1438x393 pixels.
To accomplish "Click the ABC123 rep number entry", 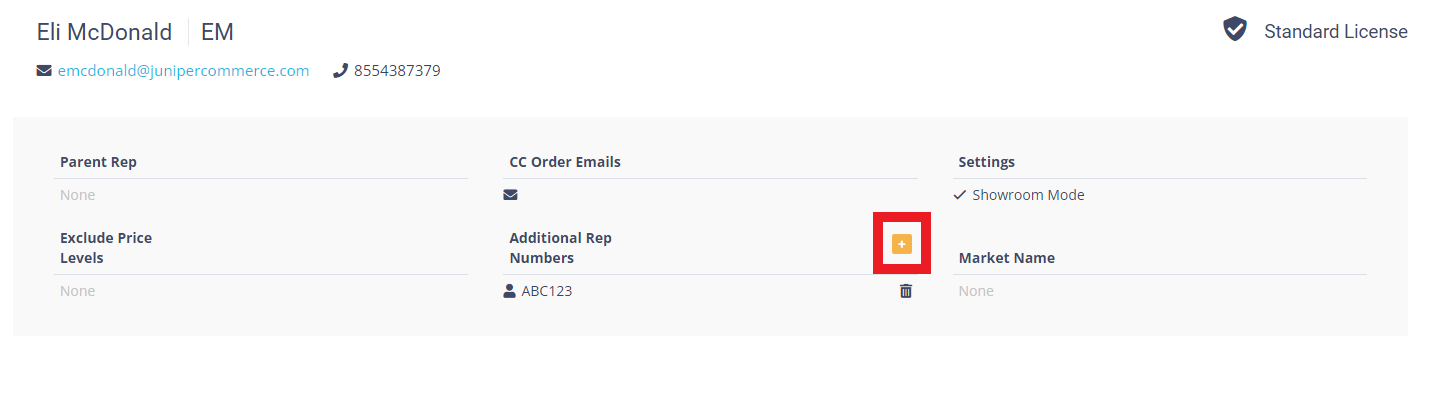I will click(x=547, y=291).
